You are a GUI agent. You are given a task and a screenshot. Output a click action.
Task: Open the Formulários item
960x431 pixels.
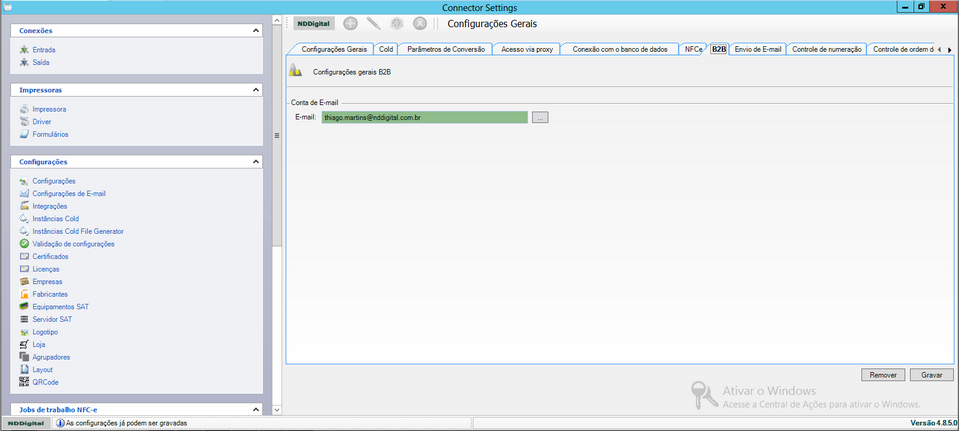pyautogui.click(x=50, y=134)
